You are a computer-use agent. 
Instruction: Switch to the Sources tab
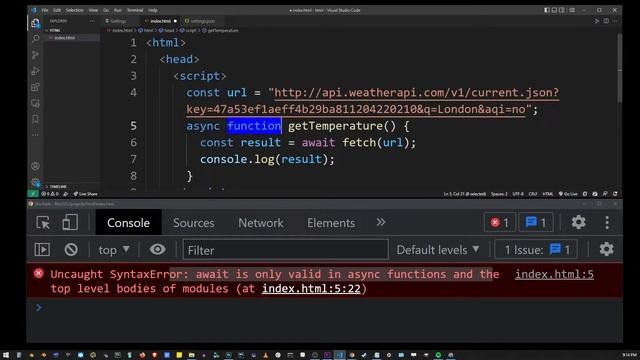tap(193, 223)
